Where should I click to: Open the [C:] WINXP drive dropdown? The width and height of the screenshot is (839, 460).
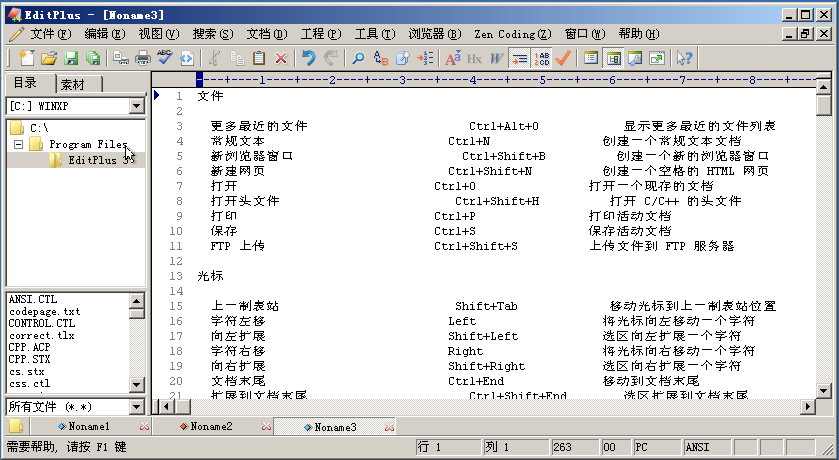[137, 106]
